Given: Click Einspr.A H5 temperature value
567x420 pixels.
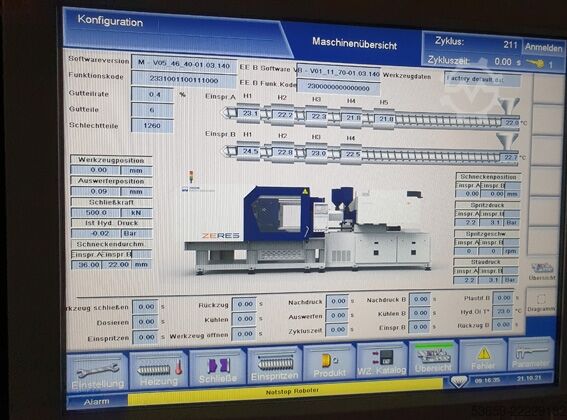Looking at the screenshot, I should [x=385, y=119].
